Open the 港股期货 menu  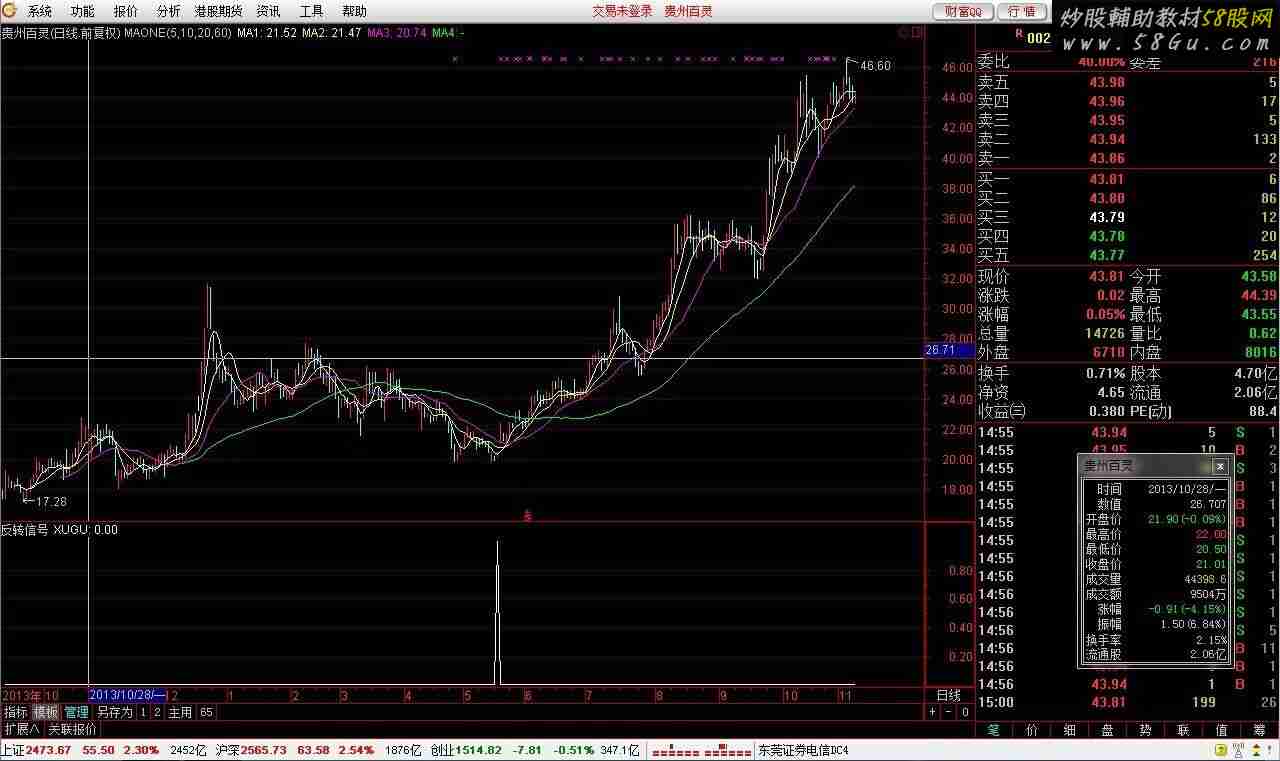(218, 11)
